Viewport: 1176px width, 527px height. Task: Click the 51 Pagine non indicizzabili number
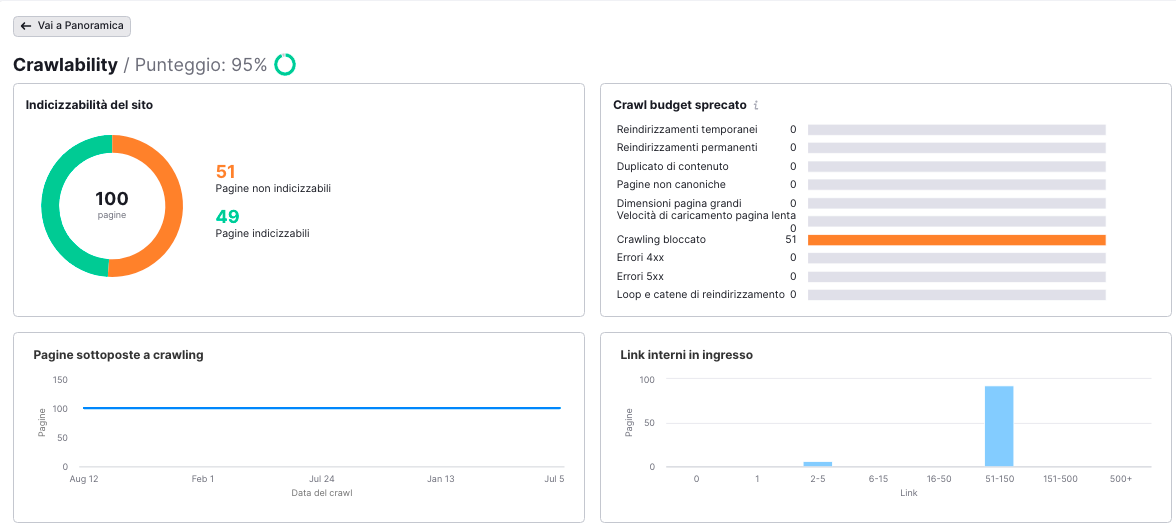click(225, 172)
